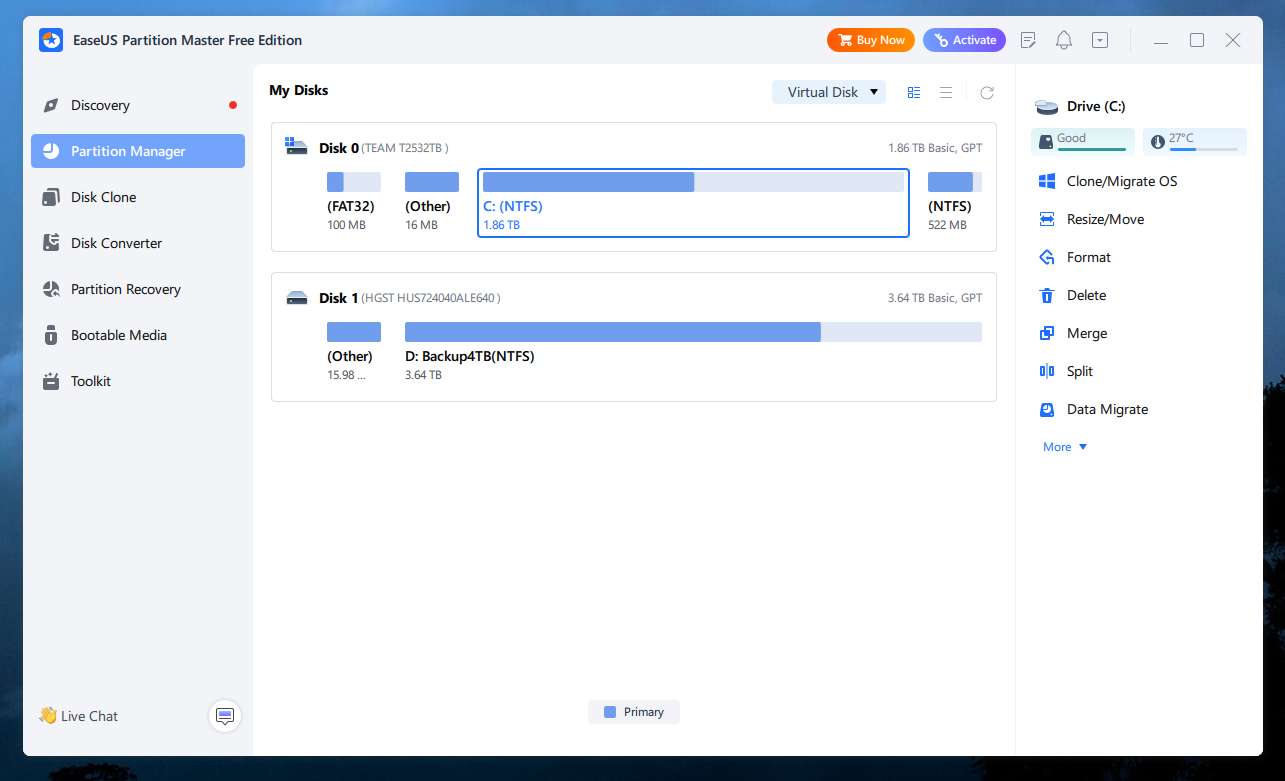
Task: Open the title bar dropdown menu icon
Action: (x=1100, y=40)
